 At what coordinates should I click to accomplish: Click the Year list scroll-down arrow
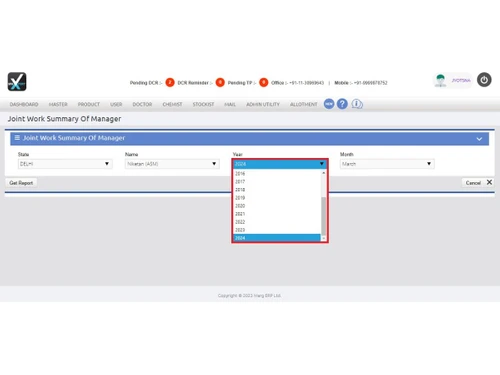click(323, 238)
